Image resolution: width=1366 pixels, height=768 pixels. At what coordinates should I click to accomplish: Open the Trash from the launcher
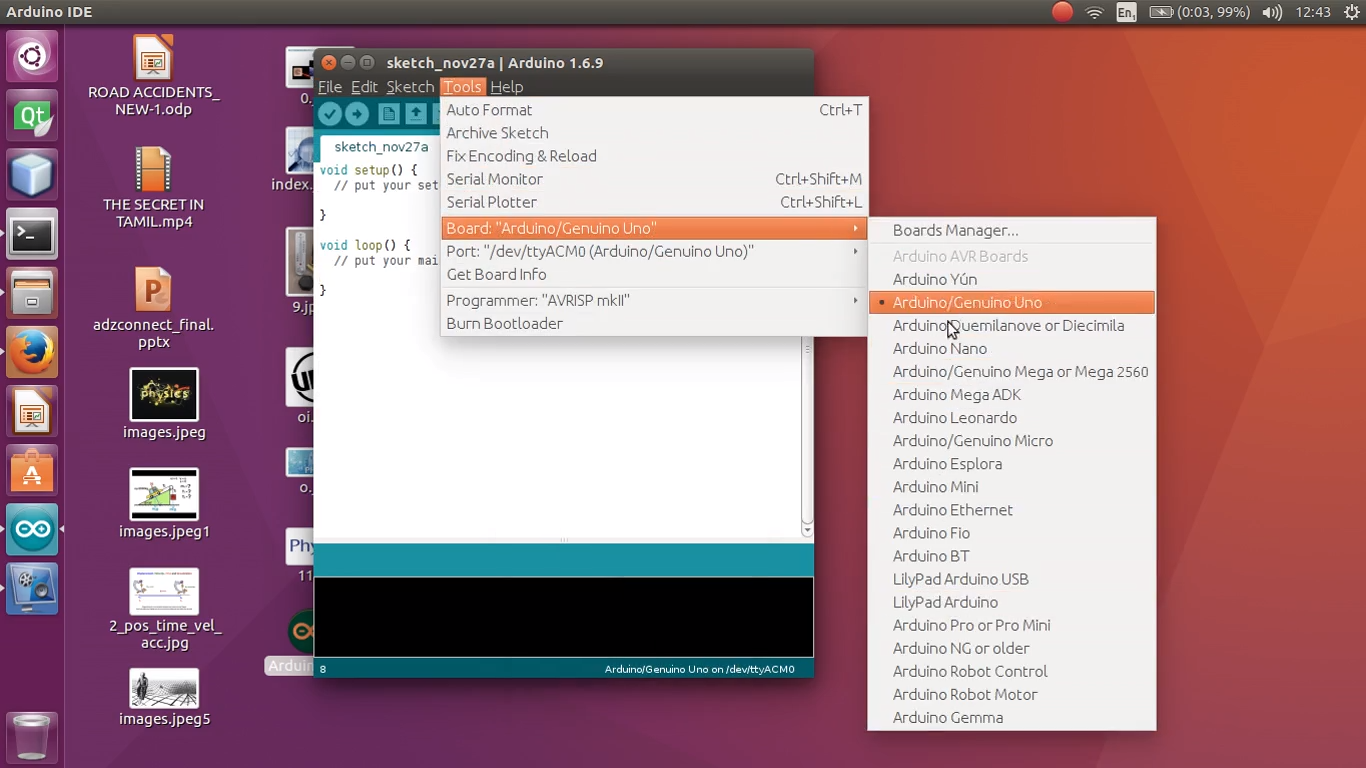click(32, 737)
